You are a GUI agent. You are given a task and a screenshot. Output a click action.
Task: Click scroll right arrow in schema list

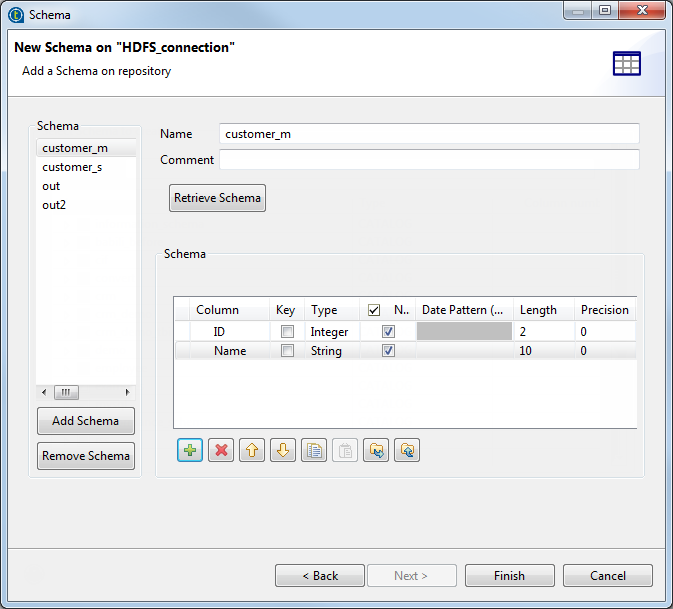click(127, 392)
